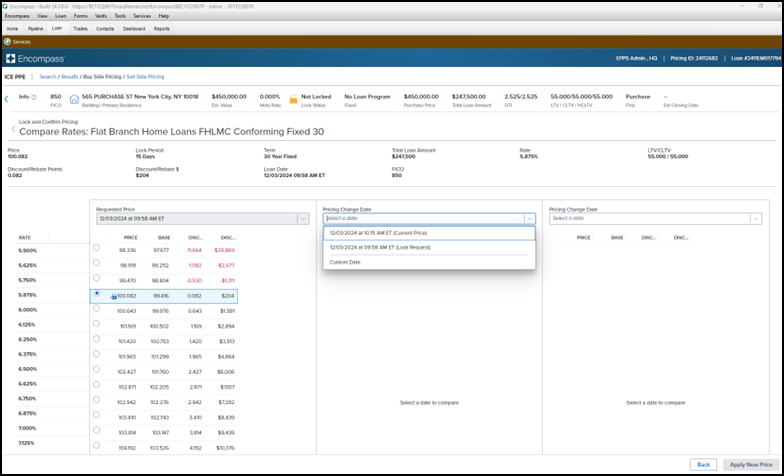Toggle the middle Pricing Change Date dropdown arrow
Image resolution: width=784 pixels, height=476 pixels.
530,218
